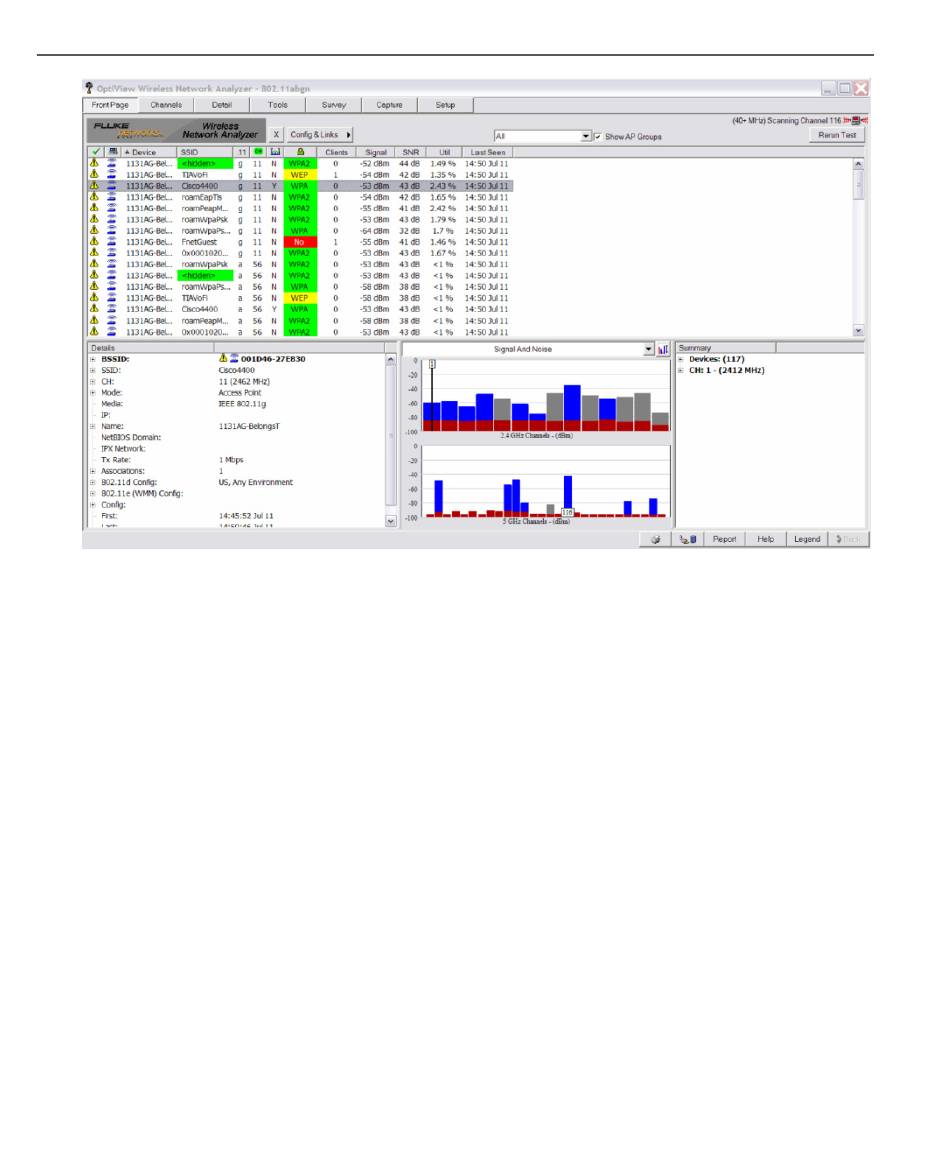Open chart options icon beside Signal And Noise

pos(662,349)
